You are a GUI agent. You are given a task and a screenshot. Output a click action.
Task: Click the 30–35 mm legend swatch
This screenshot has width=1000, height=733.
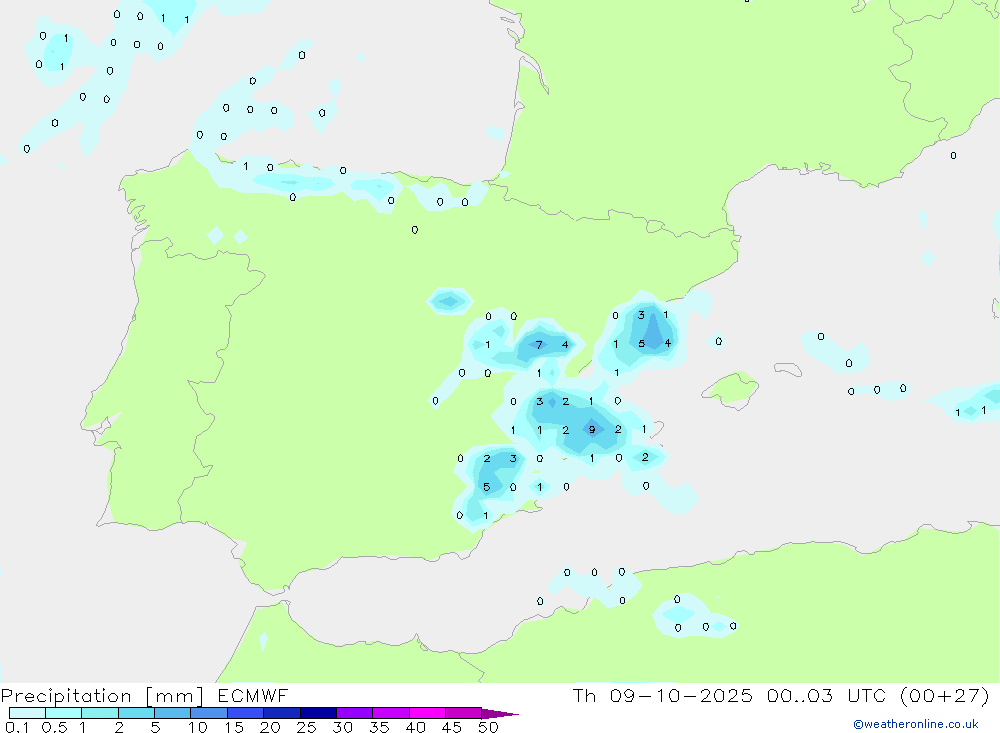pyautogui.click(x=355, y=713)
